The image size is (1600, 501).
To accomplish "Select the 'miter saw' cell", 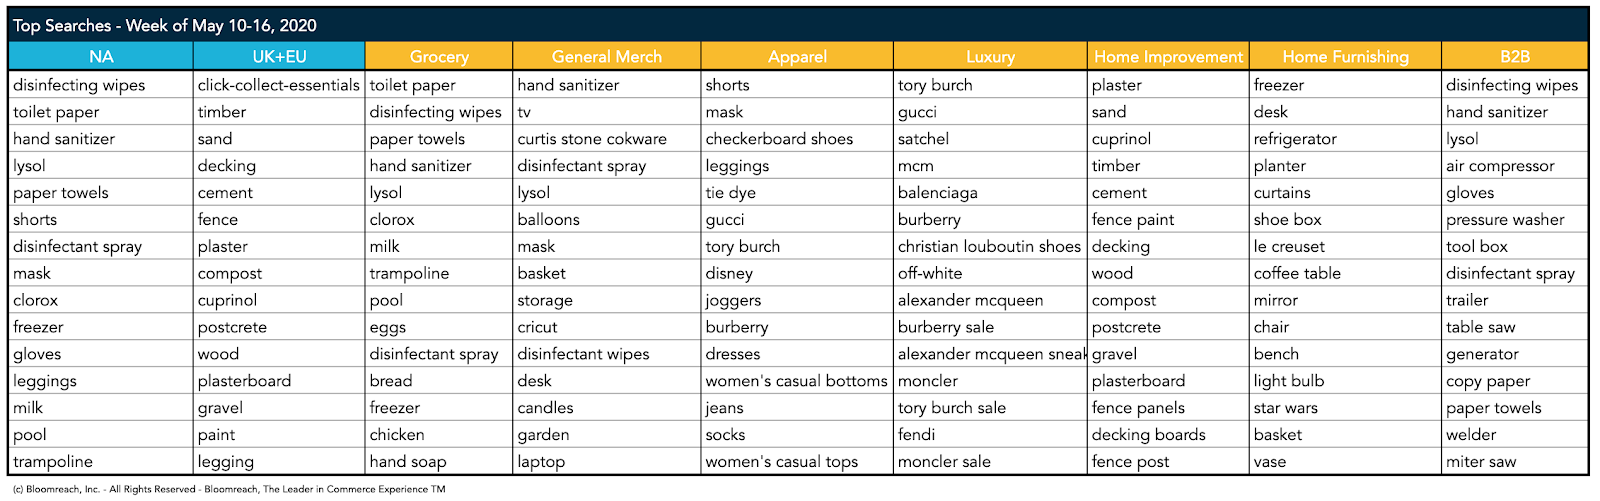I will click(x=1481, y=462).
